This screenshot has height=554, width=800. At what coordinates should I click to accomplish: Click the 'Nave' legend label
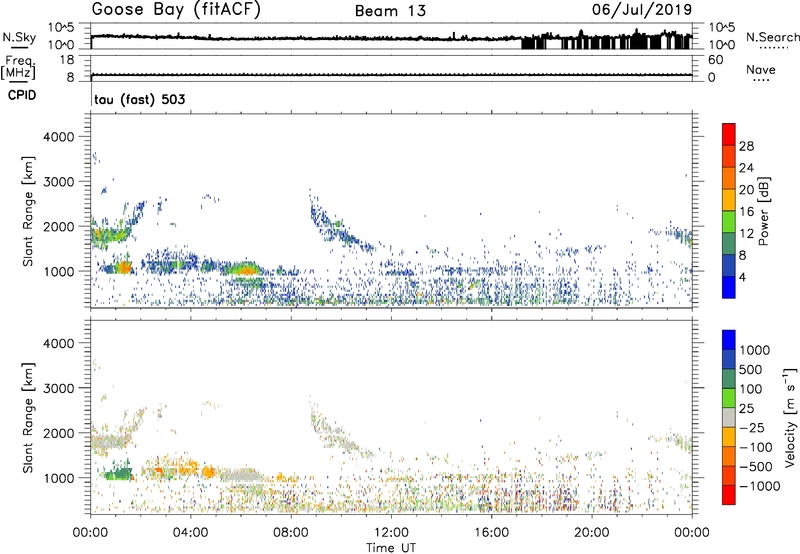(760, 70)
